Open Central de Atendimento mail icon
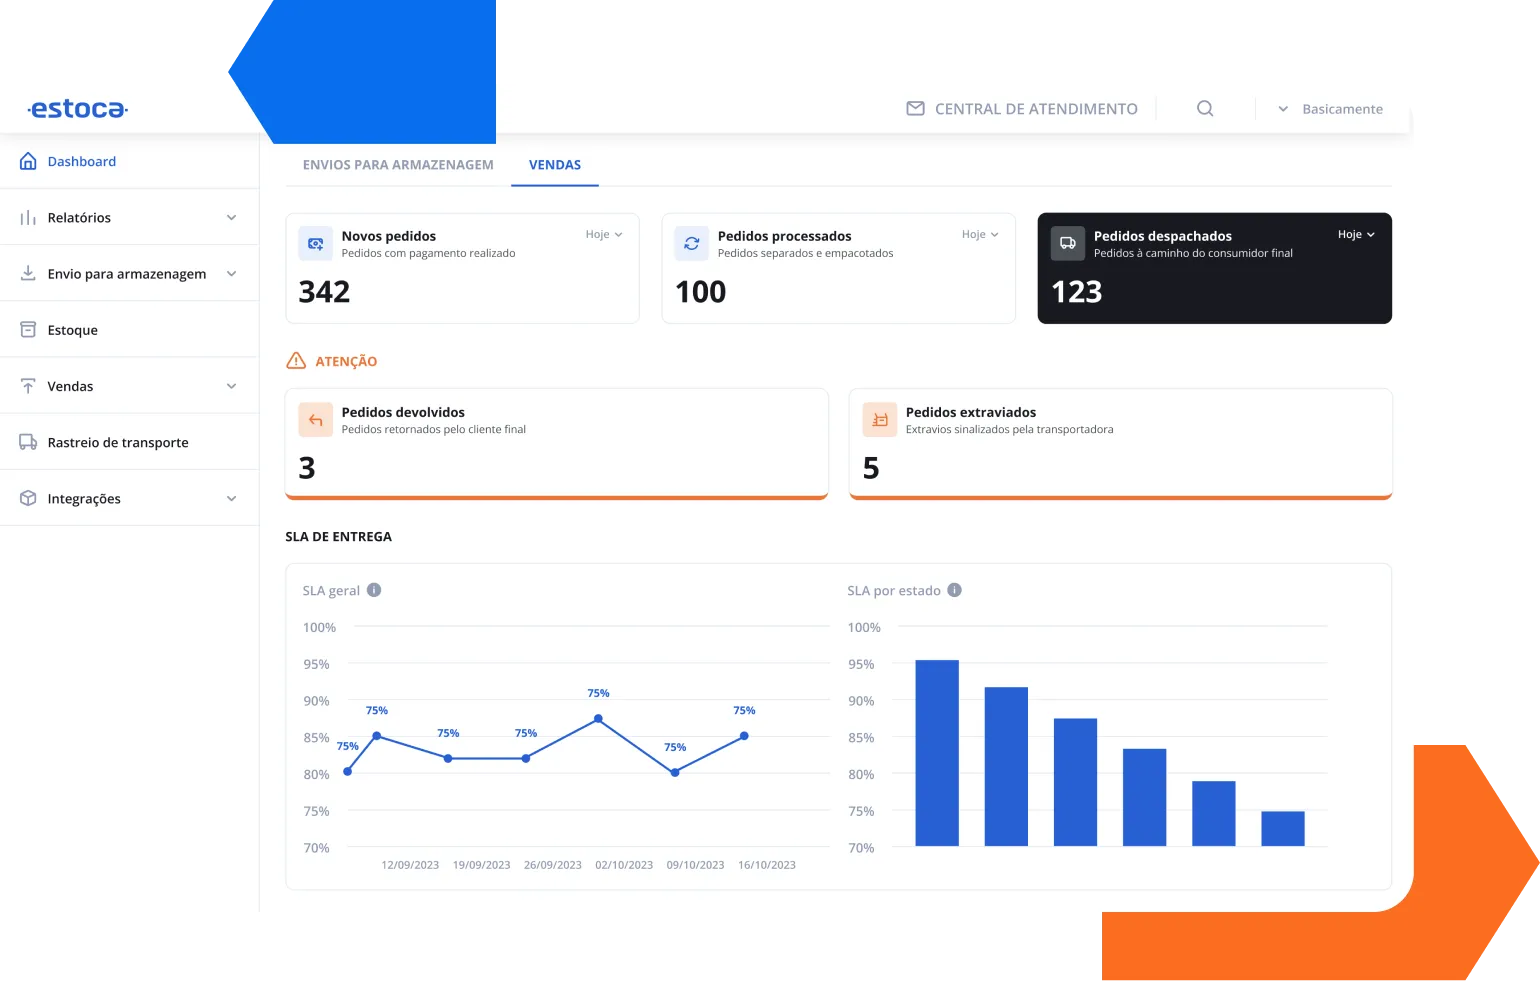The height and width of the screenshot is (981, 1540). click(x=915, y=108)
